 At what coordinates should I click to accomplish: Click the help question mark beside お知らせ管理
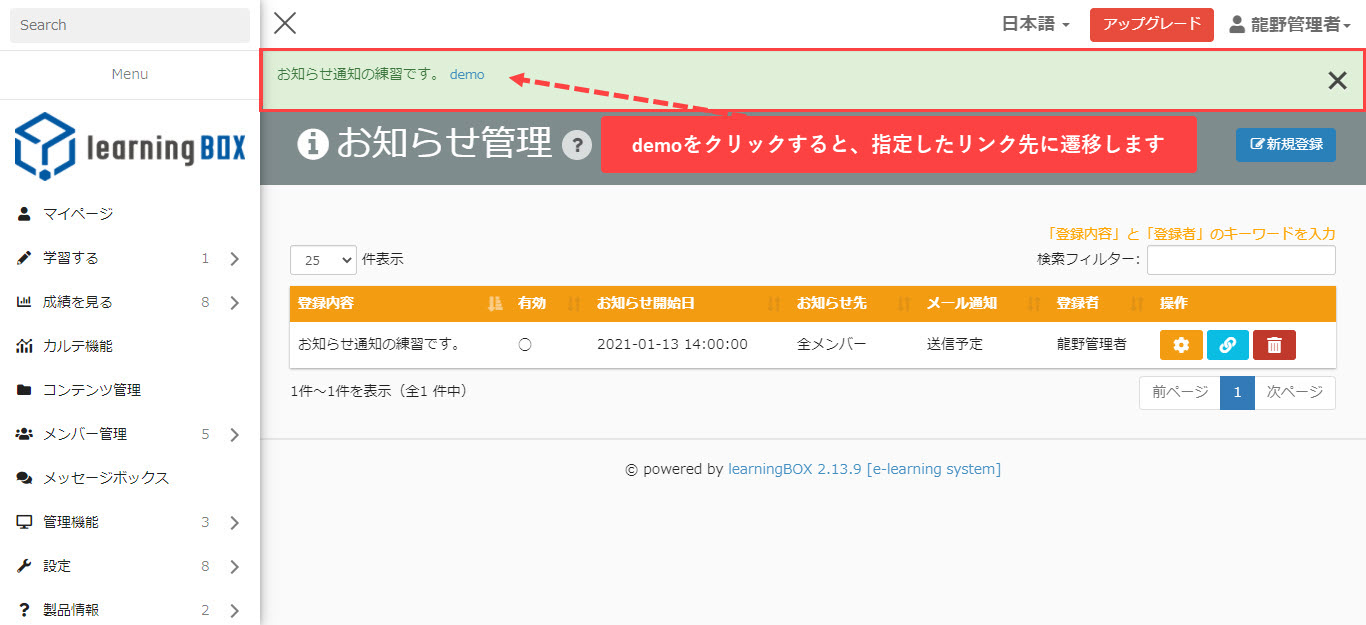[x=577, y=145]
